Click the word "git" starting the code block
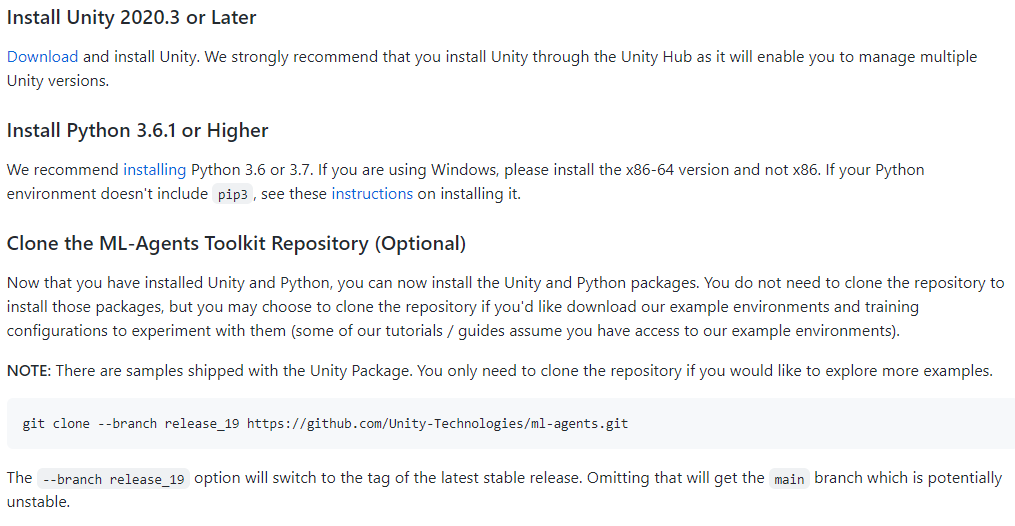This screenshot has height=526, width=1015. point(33,423)
